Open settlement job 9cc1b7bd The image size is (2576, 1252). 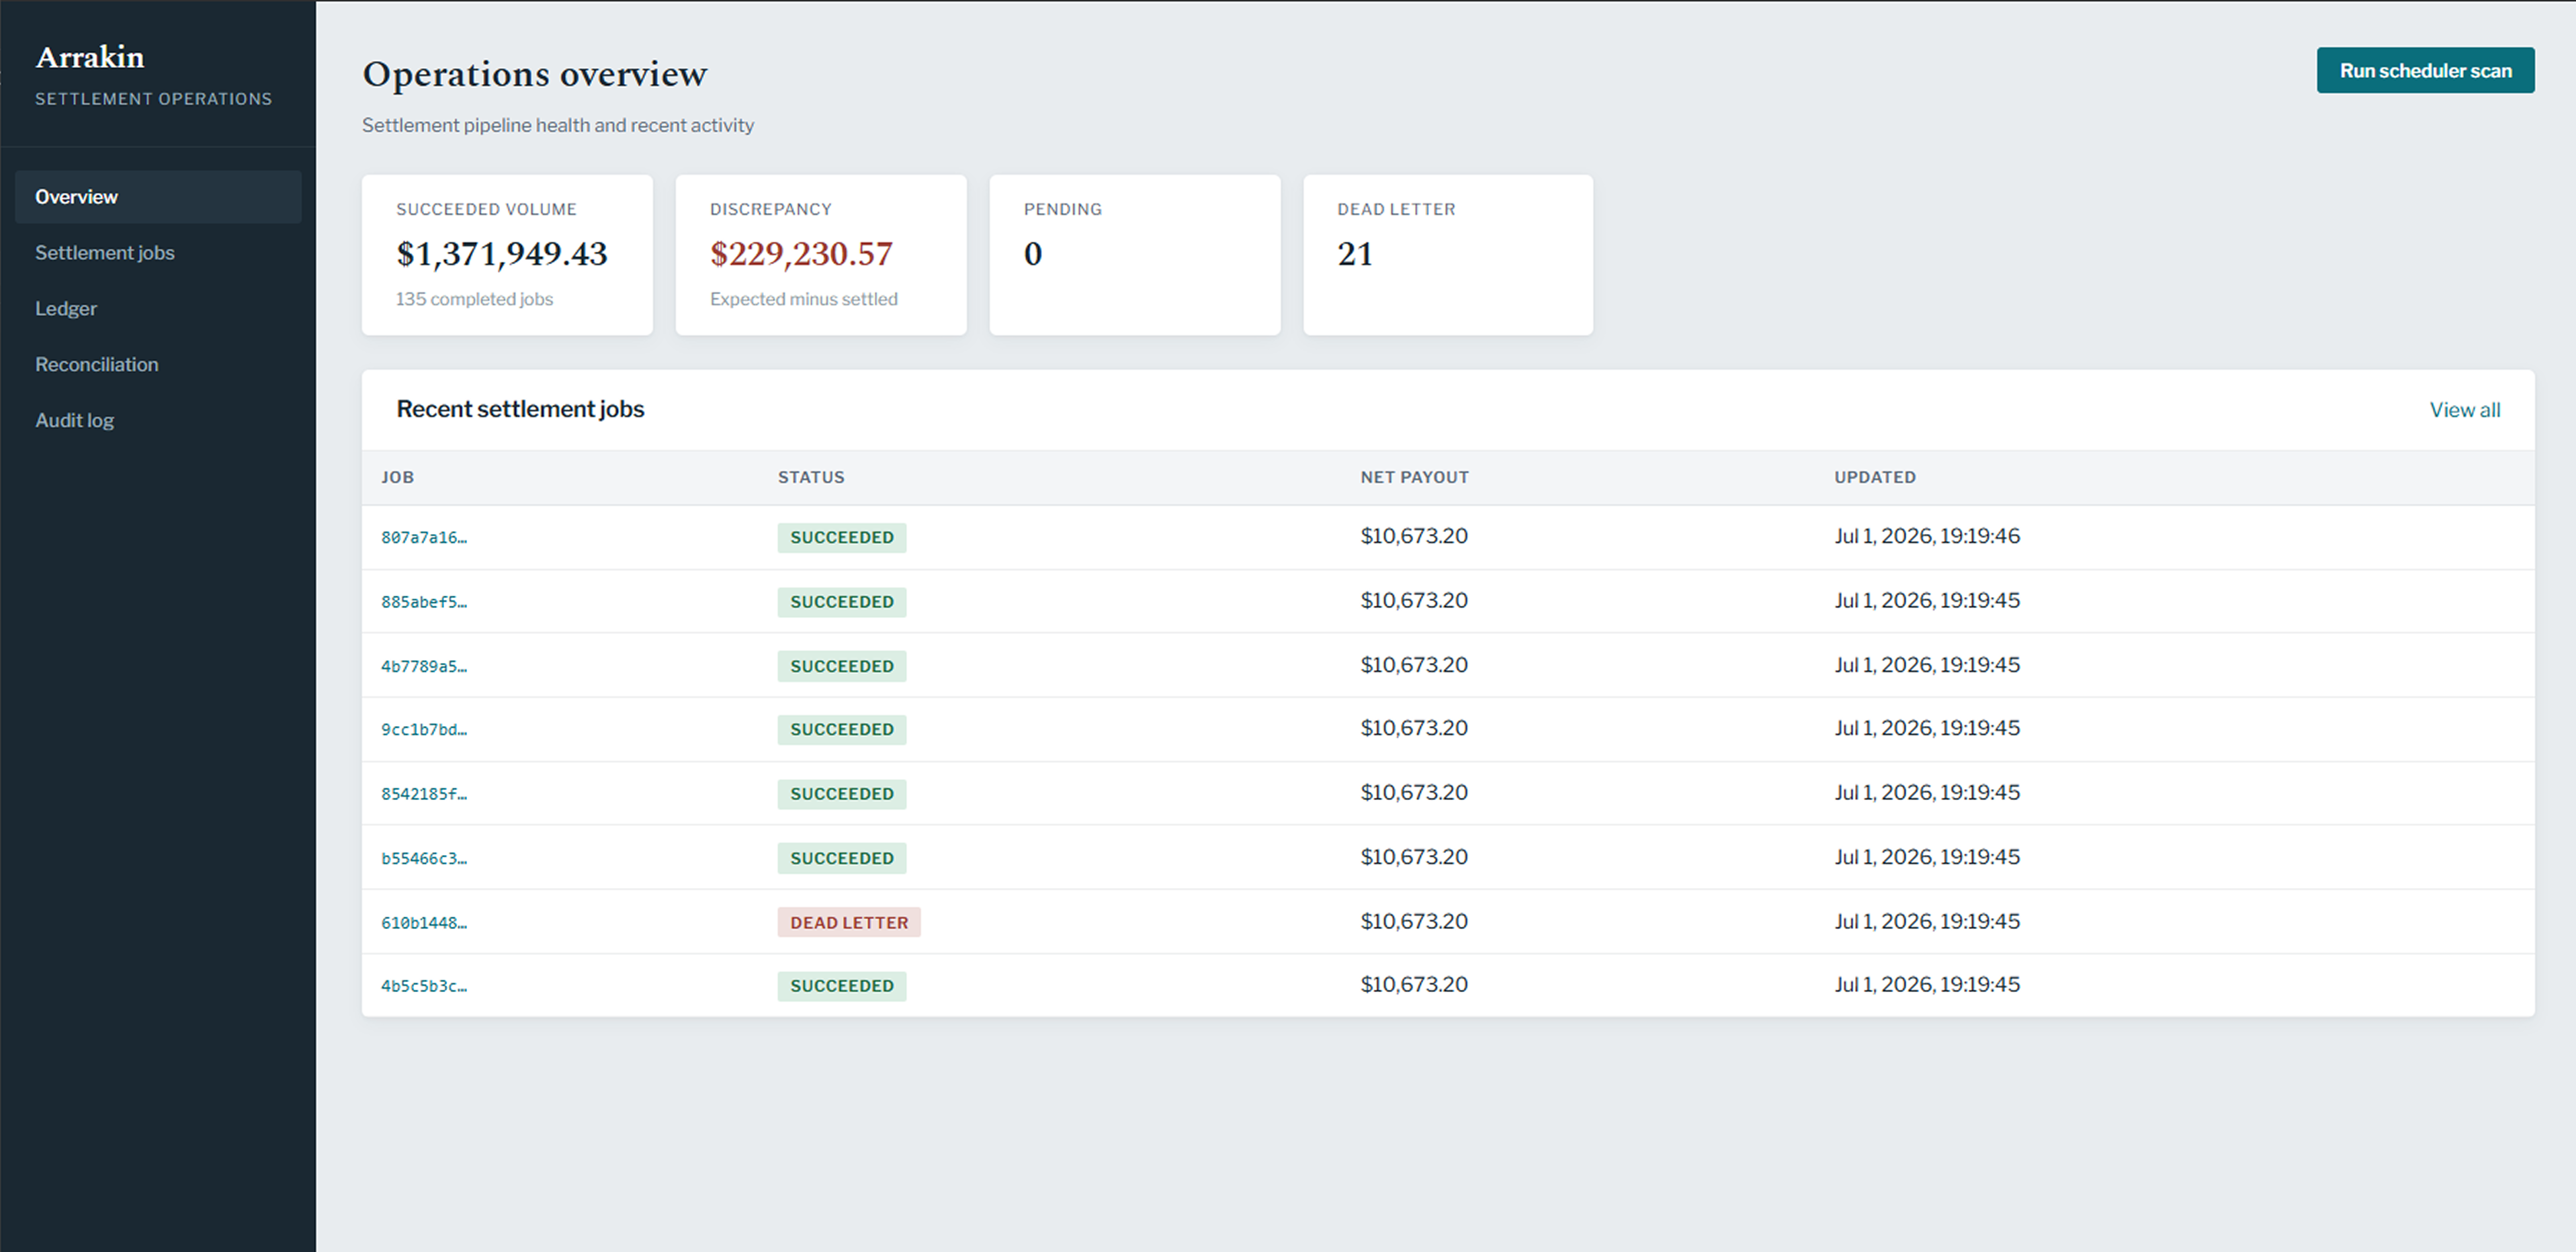pyautogui.click(x=424, y=730)
